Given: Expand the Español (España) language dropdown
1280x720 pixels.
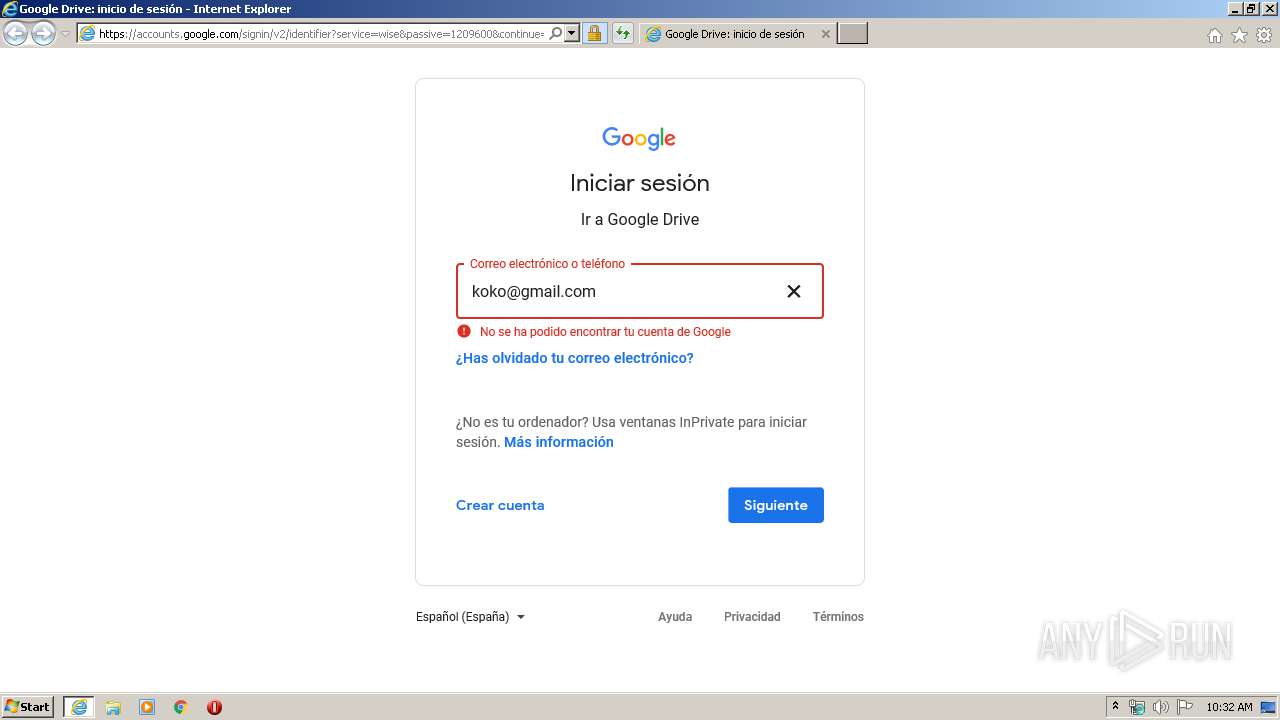Looking at the screenshot, I should (x=471, y=617).
